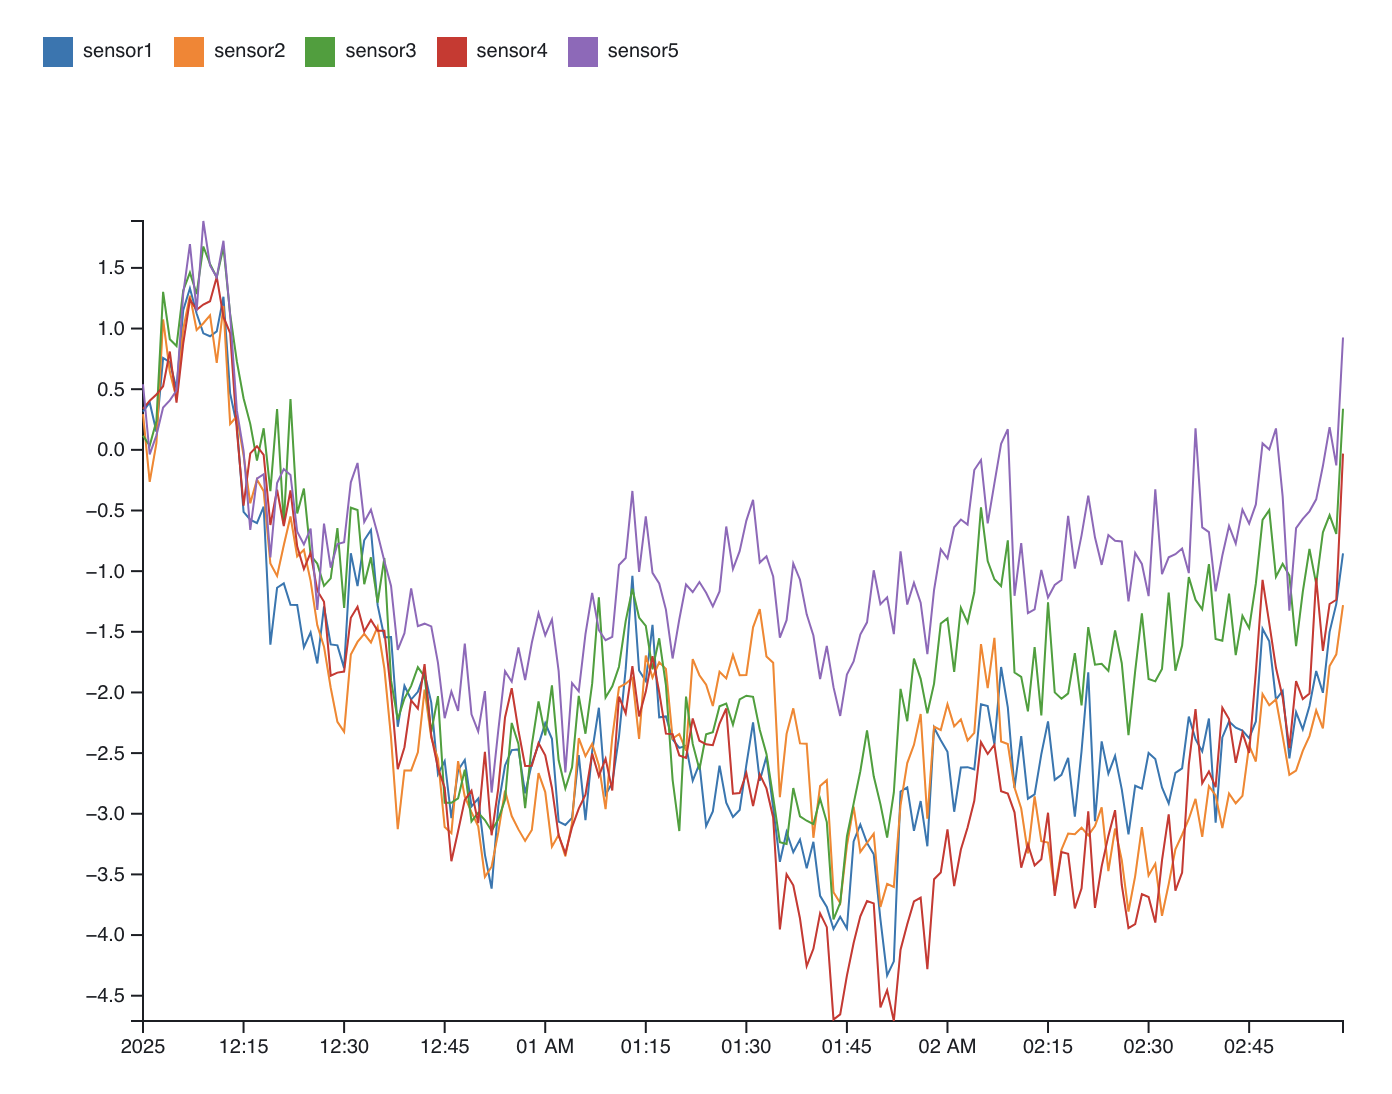The height and width of the screenshot is (1094, 1392).
Task: Toggle the sensor5 legend label
Action: (643, 52)
